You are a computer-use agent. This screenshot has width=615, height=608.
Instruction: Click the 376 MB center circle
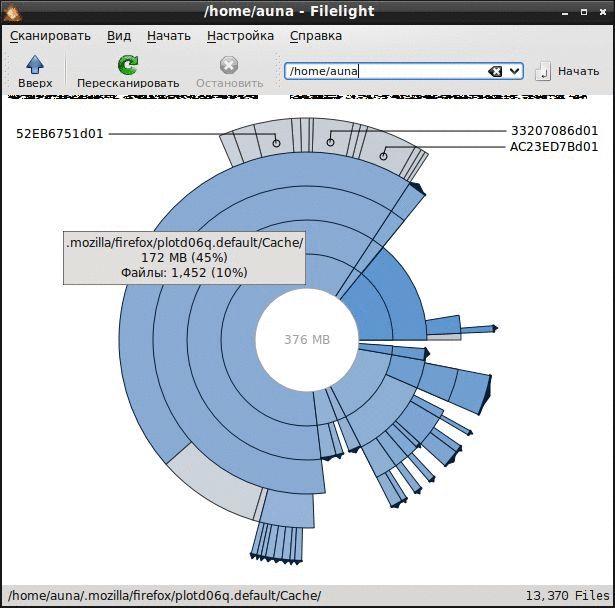pos(307,340)
